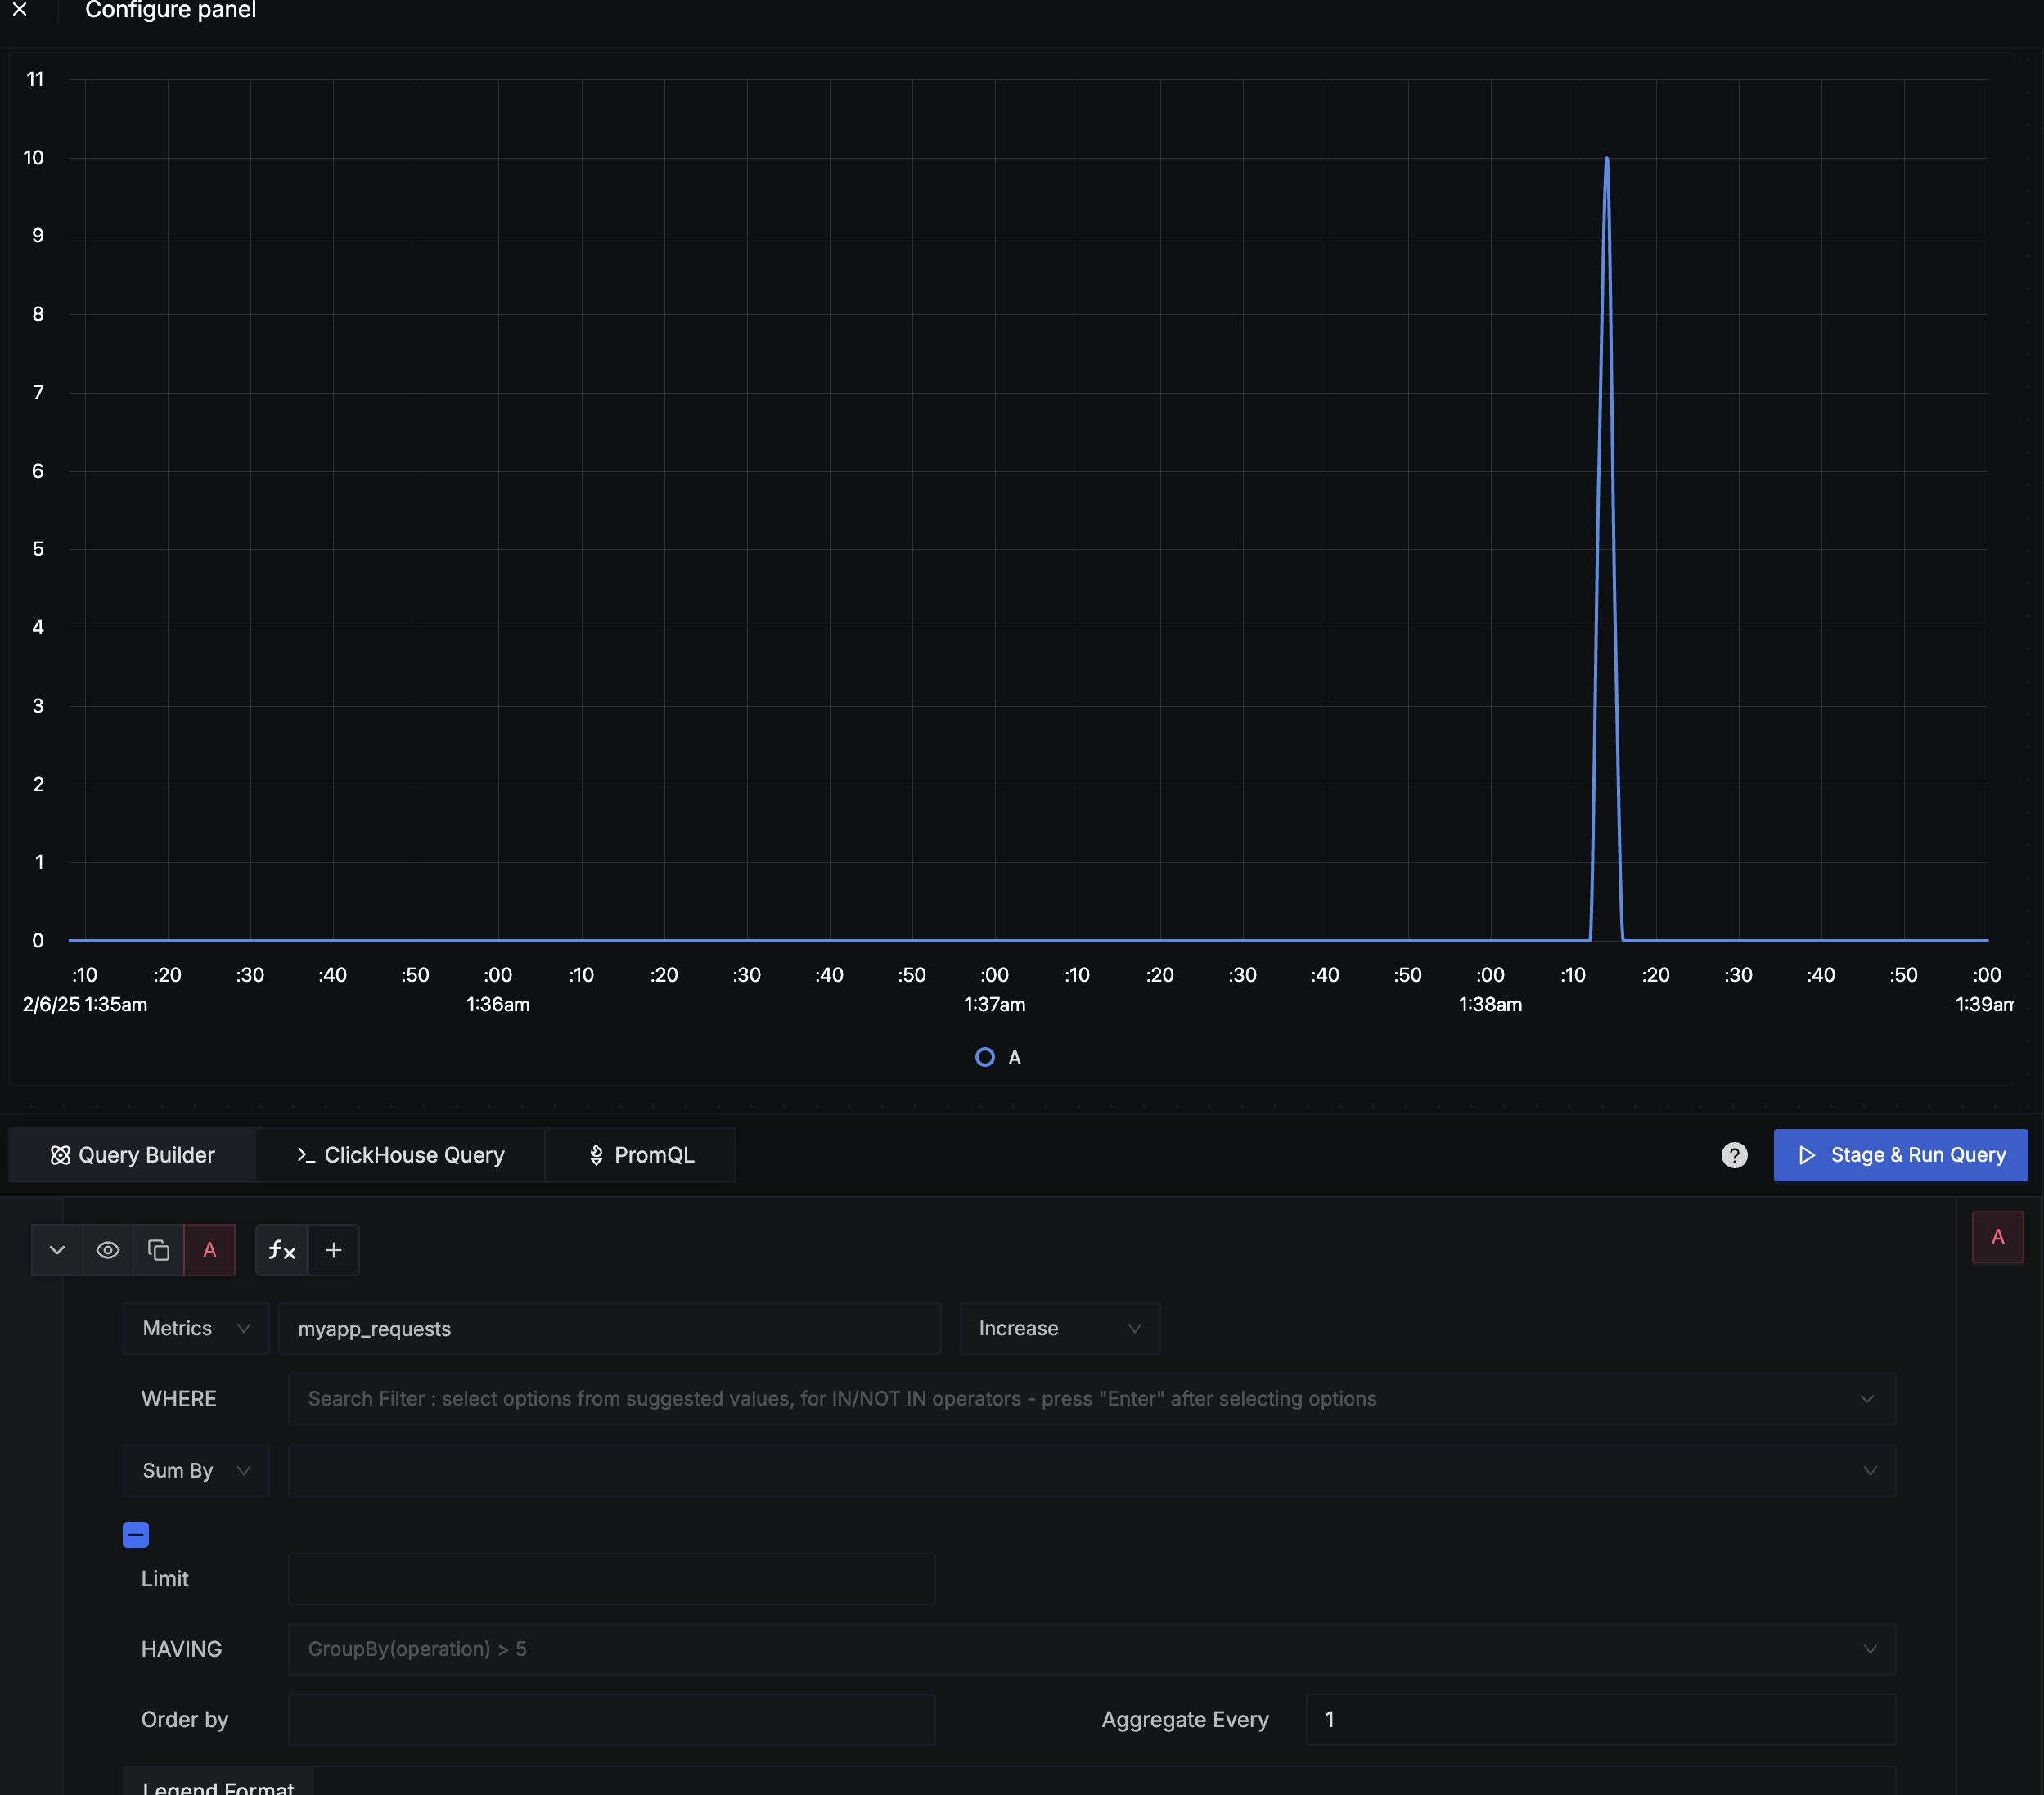Open the help question mark icon
Screen dimensions: 2044x1795
(x=1734, y=1156)
